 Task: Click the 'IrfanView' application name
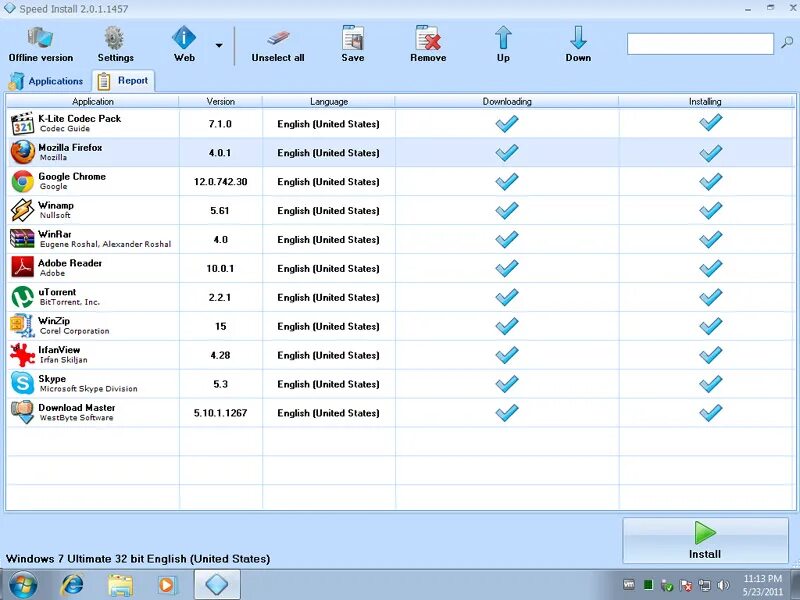click(59, 350)
